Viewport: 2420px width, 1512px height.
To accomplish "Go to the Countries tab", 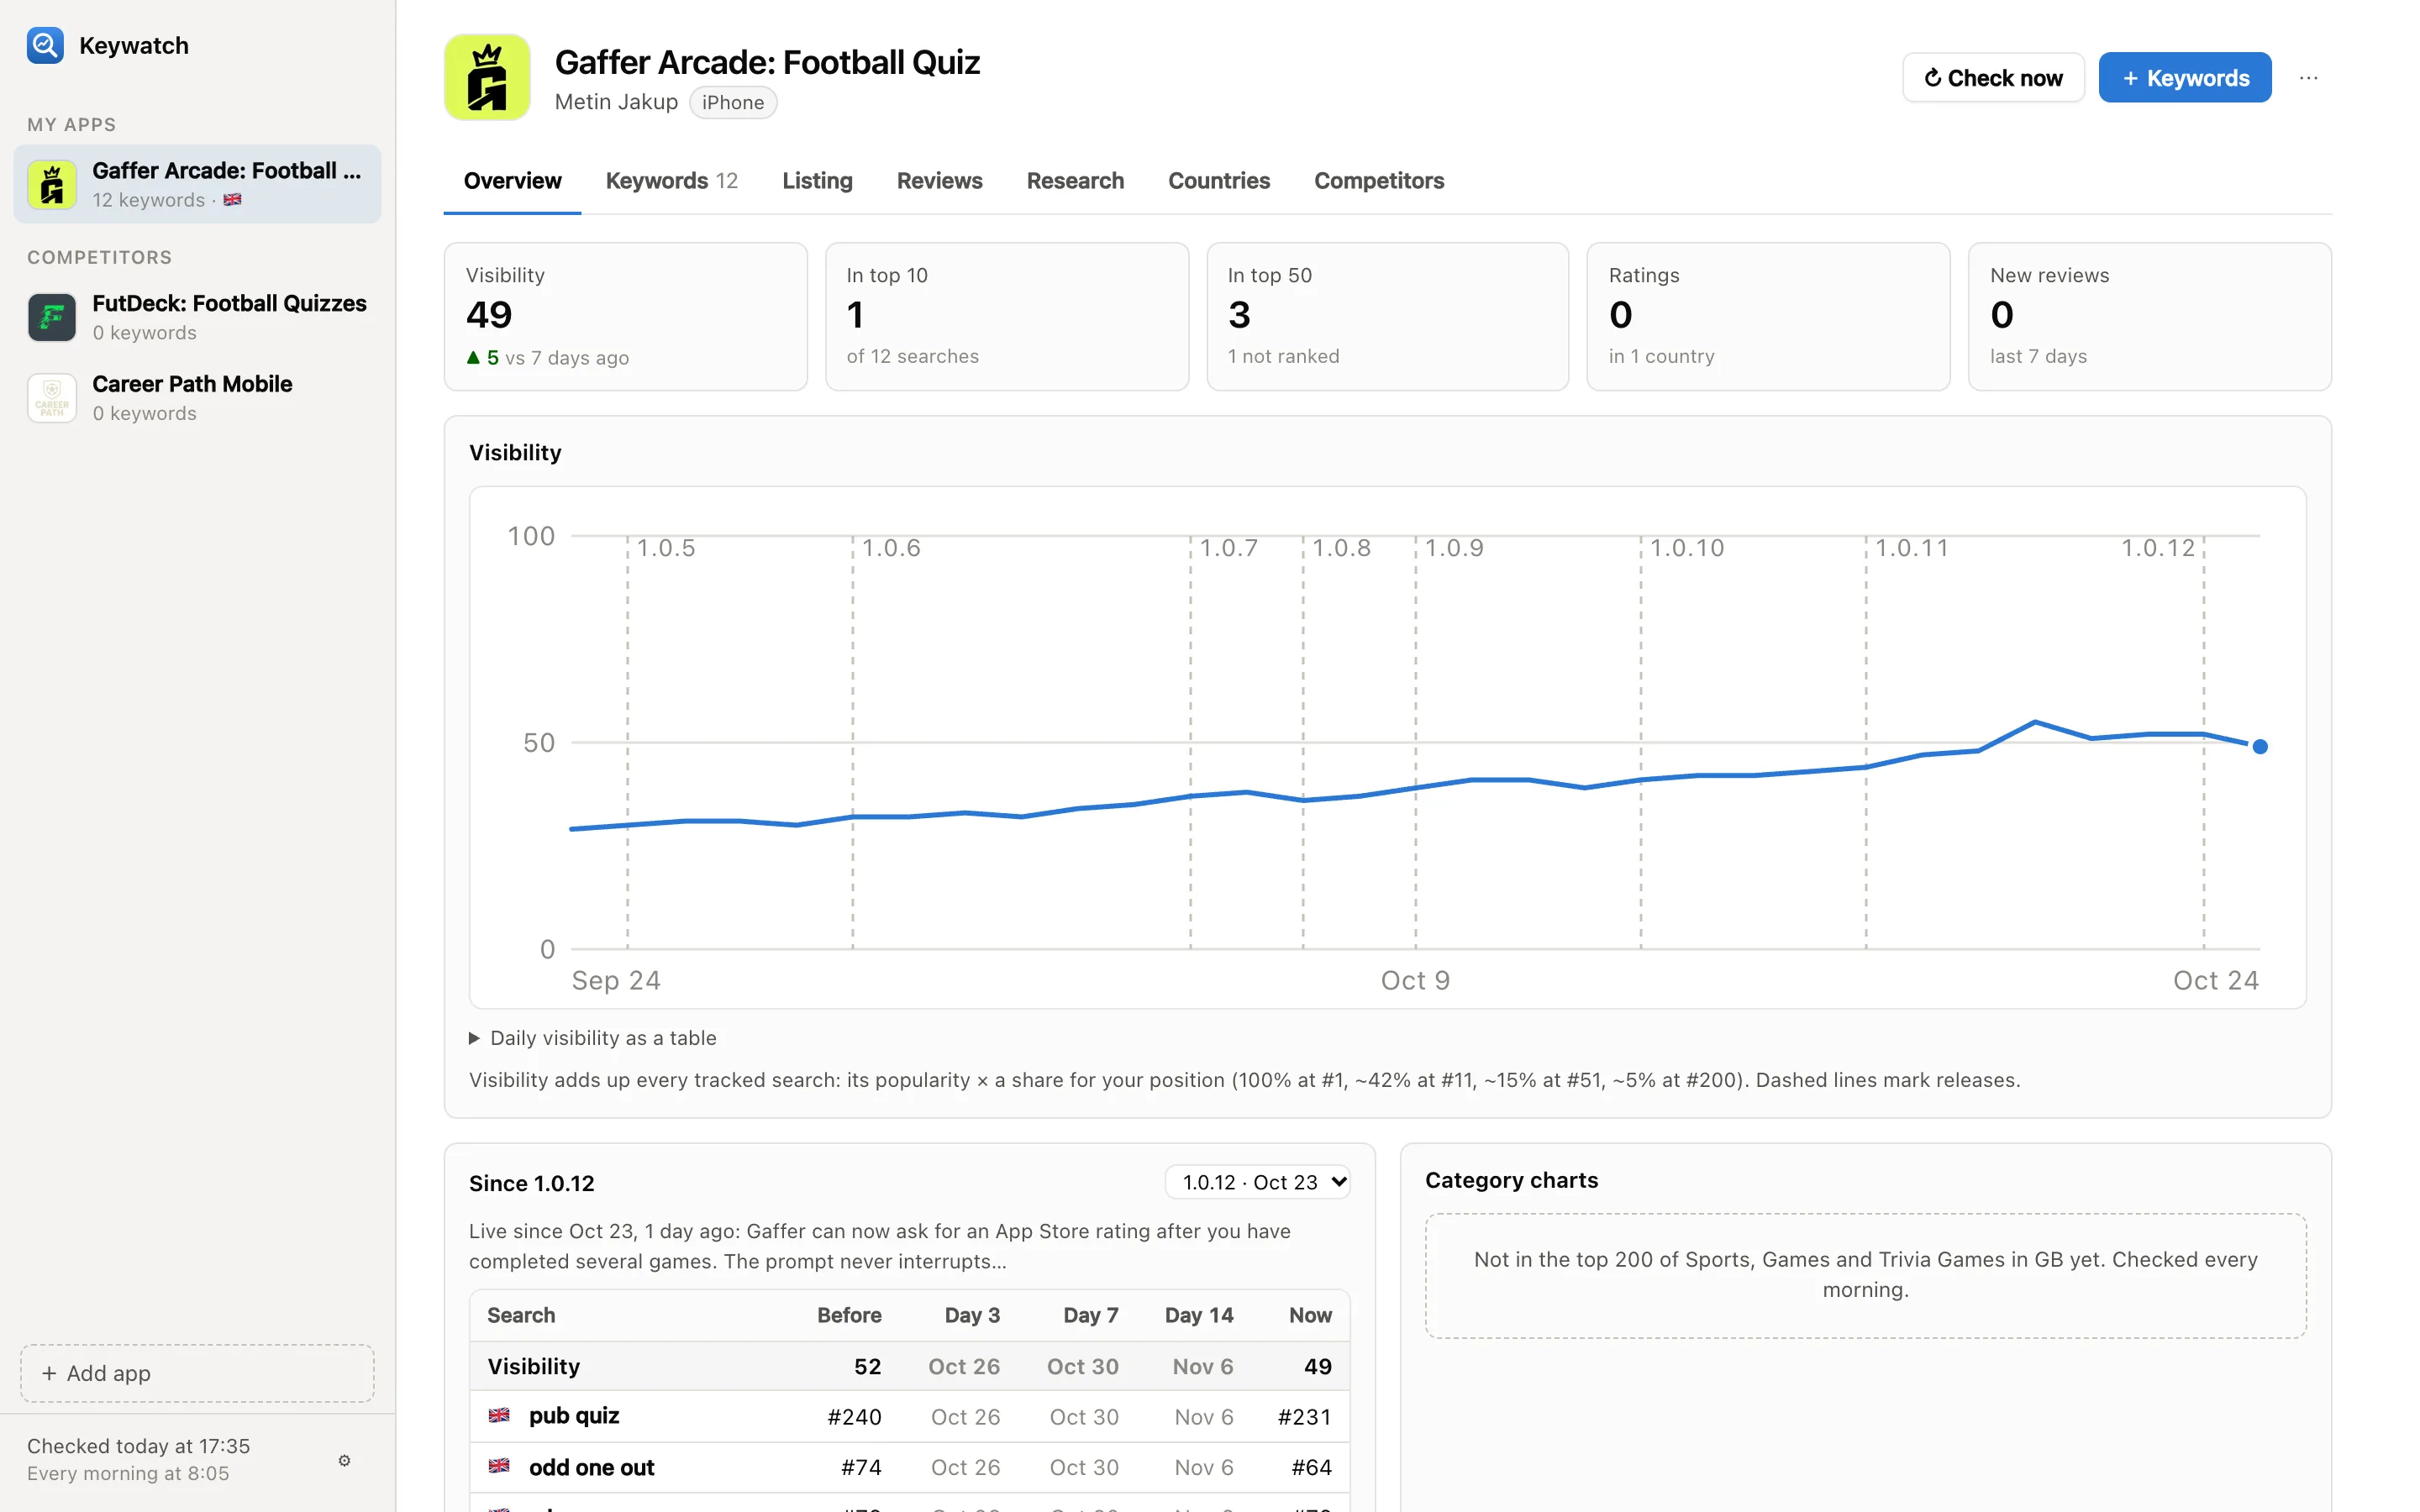I will point(1219,181).
